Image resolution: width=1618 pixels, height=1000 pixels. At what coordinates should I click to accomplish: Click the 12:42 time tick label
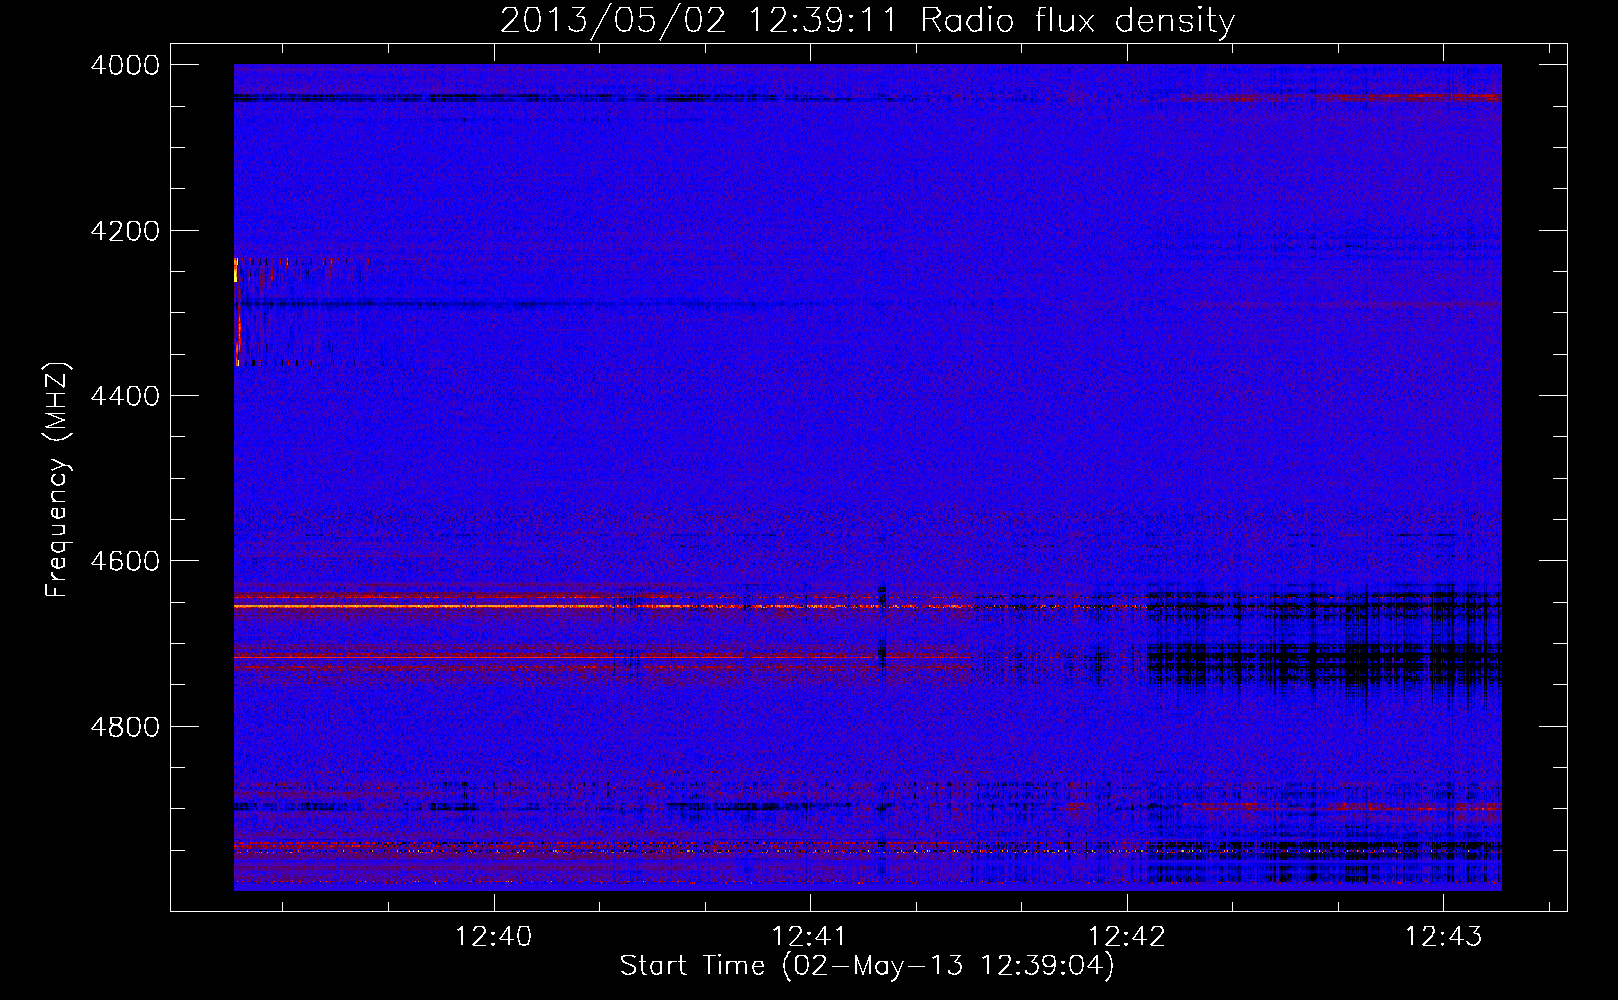click(x=1126, y=937)
